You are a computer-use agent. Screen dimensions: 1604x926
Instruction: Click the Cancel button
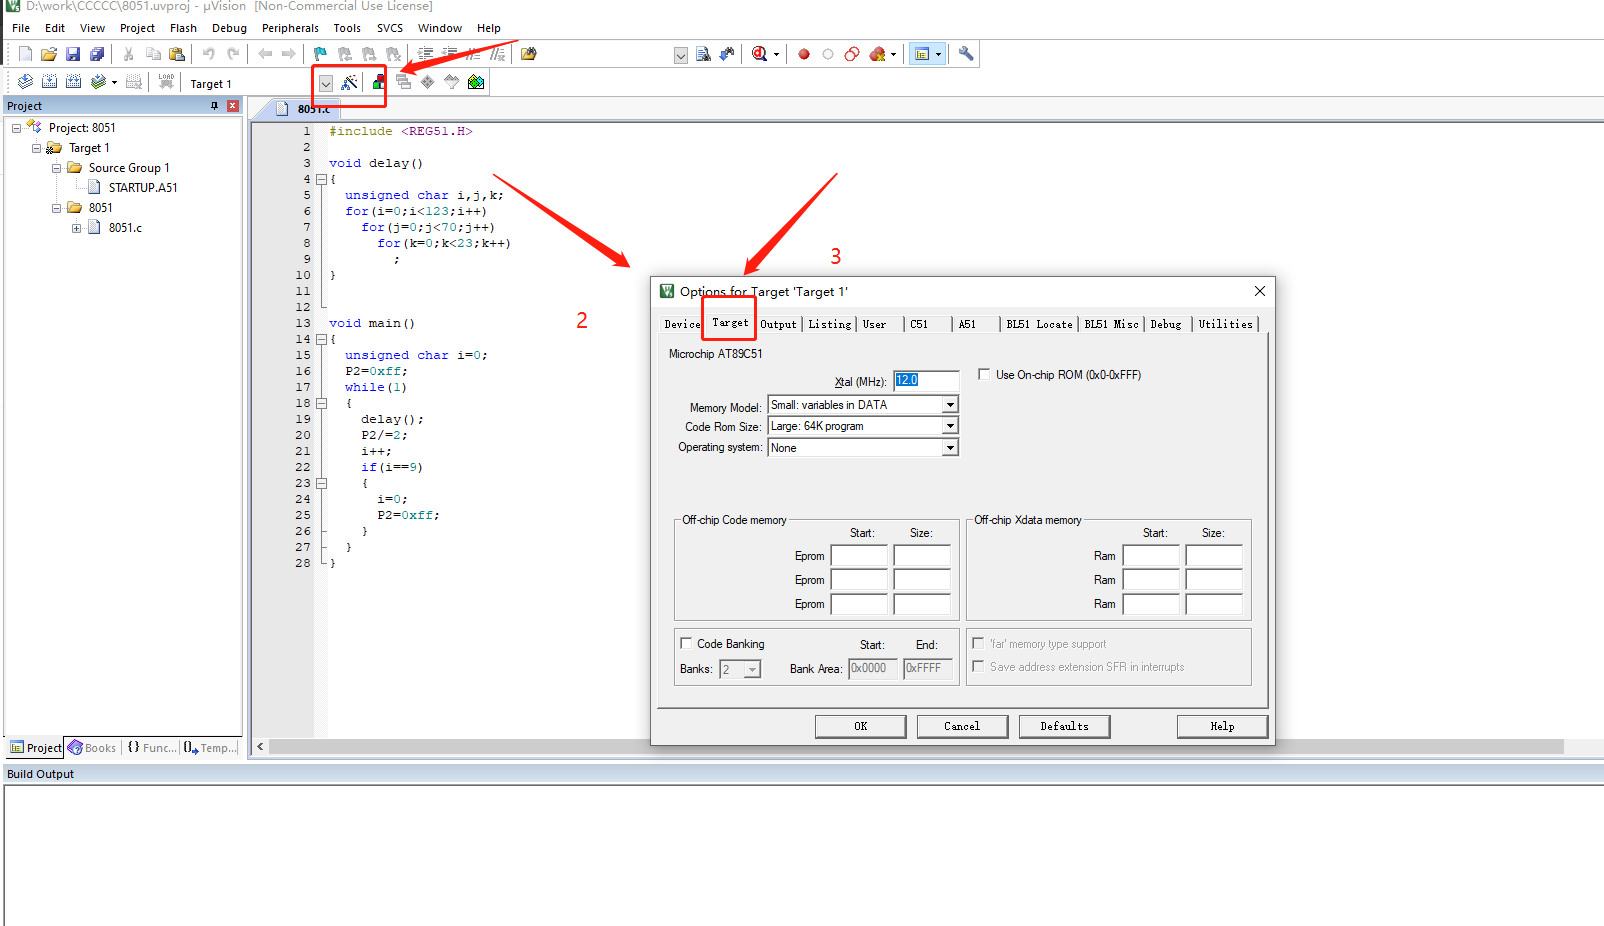962,726
